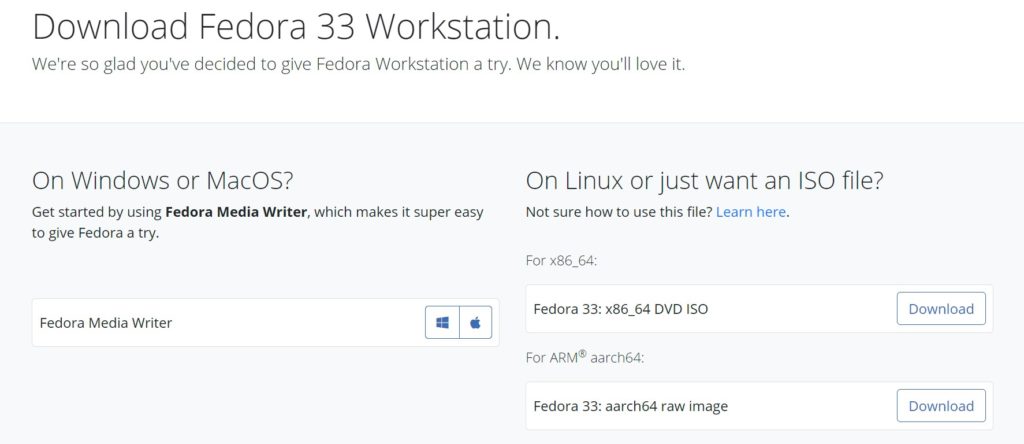Download Fedora Media Writer for macOS
Screen dimensions: 1024x444
coord(475,323)
